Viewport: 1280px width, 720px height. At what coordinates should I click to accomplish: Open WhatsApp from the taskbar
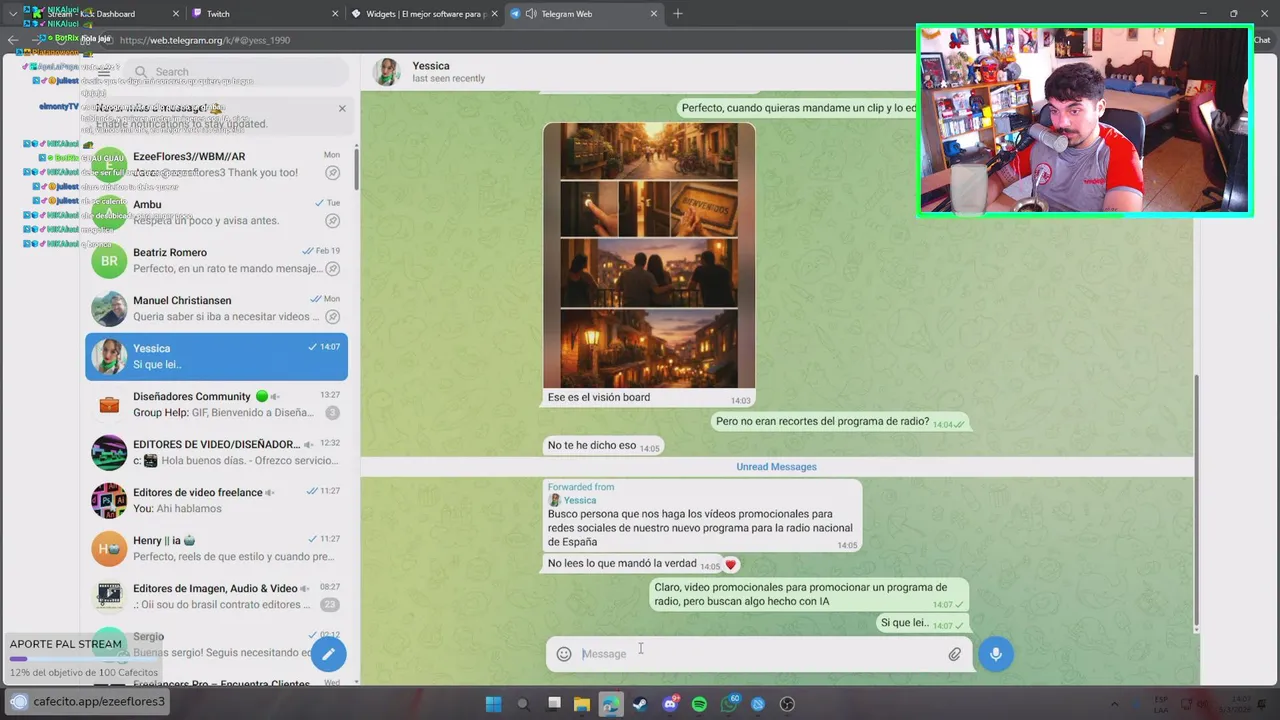pos(729,704)
